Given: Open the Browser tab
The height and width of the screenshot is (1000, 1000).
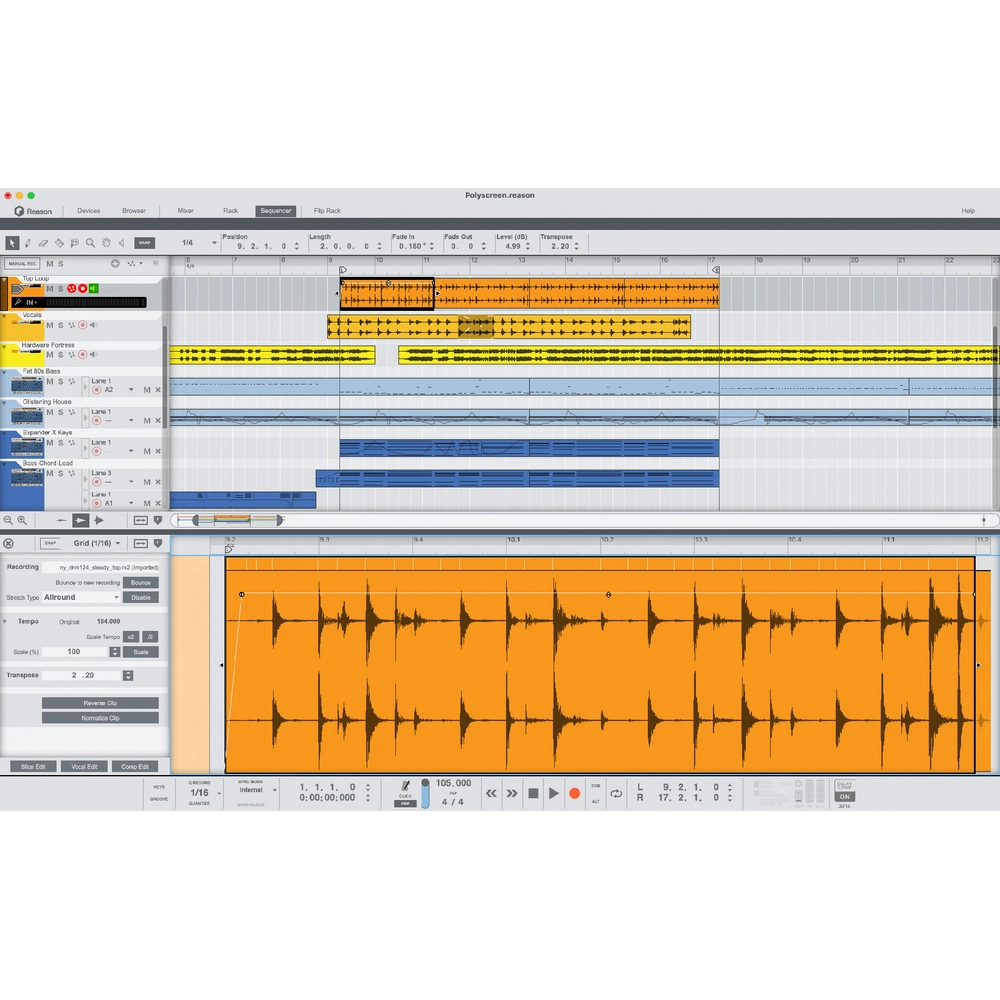Looking at the screenshot, I should 134,210.
